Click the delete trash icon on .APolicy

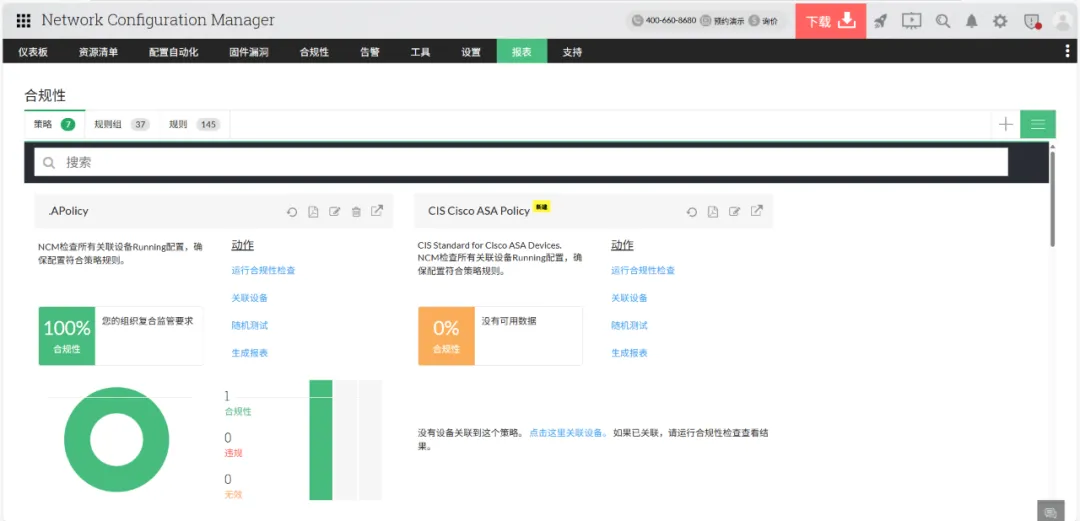356,211
